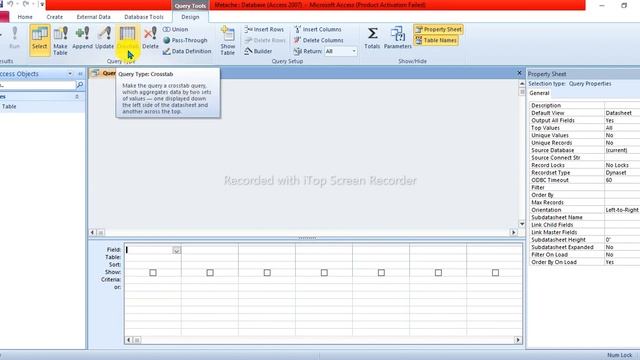Select the General tab in Property Sheet
Screen dimensions: 640x360
tap(539, 93)
